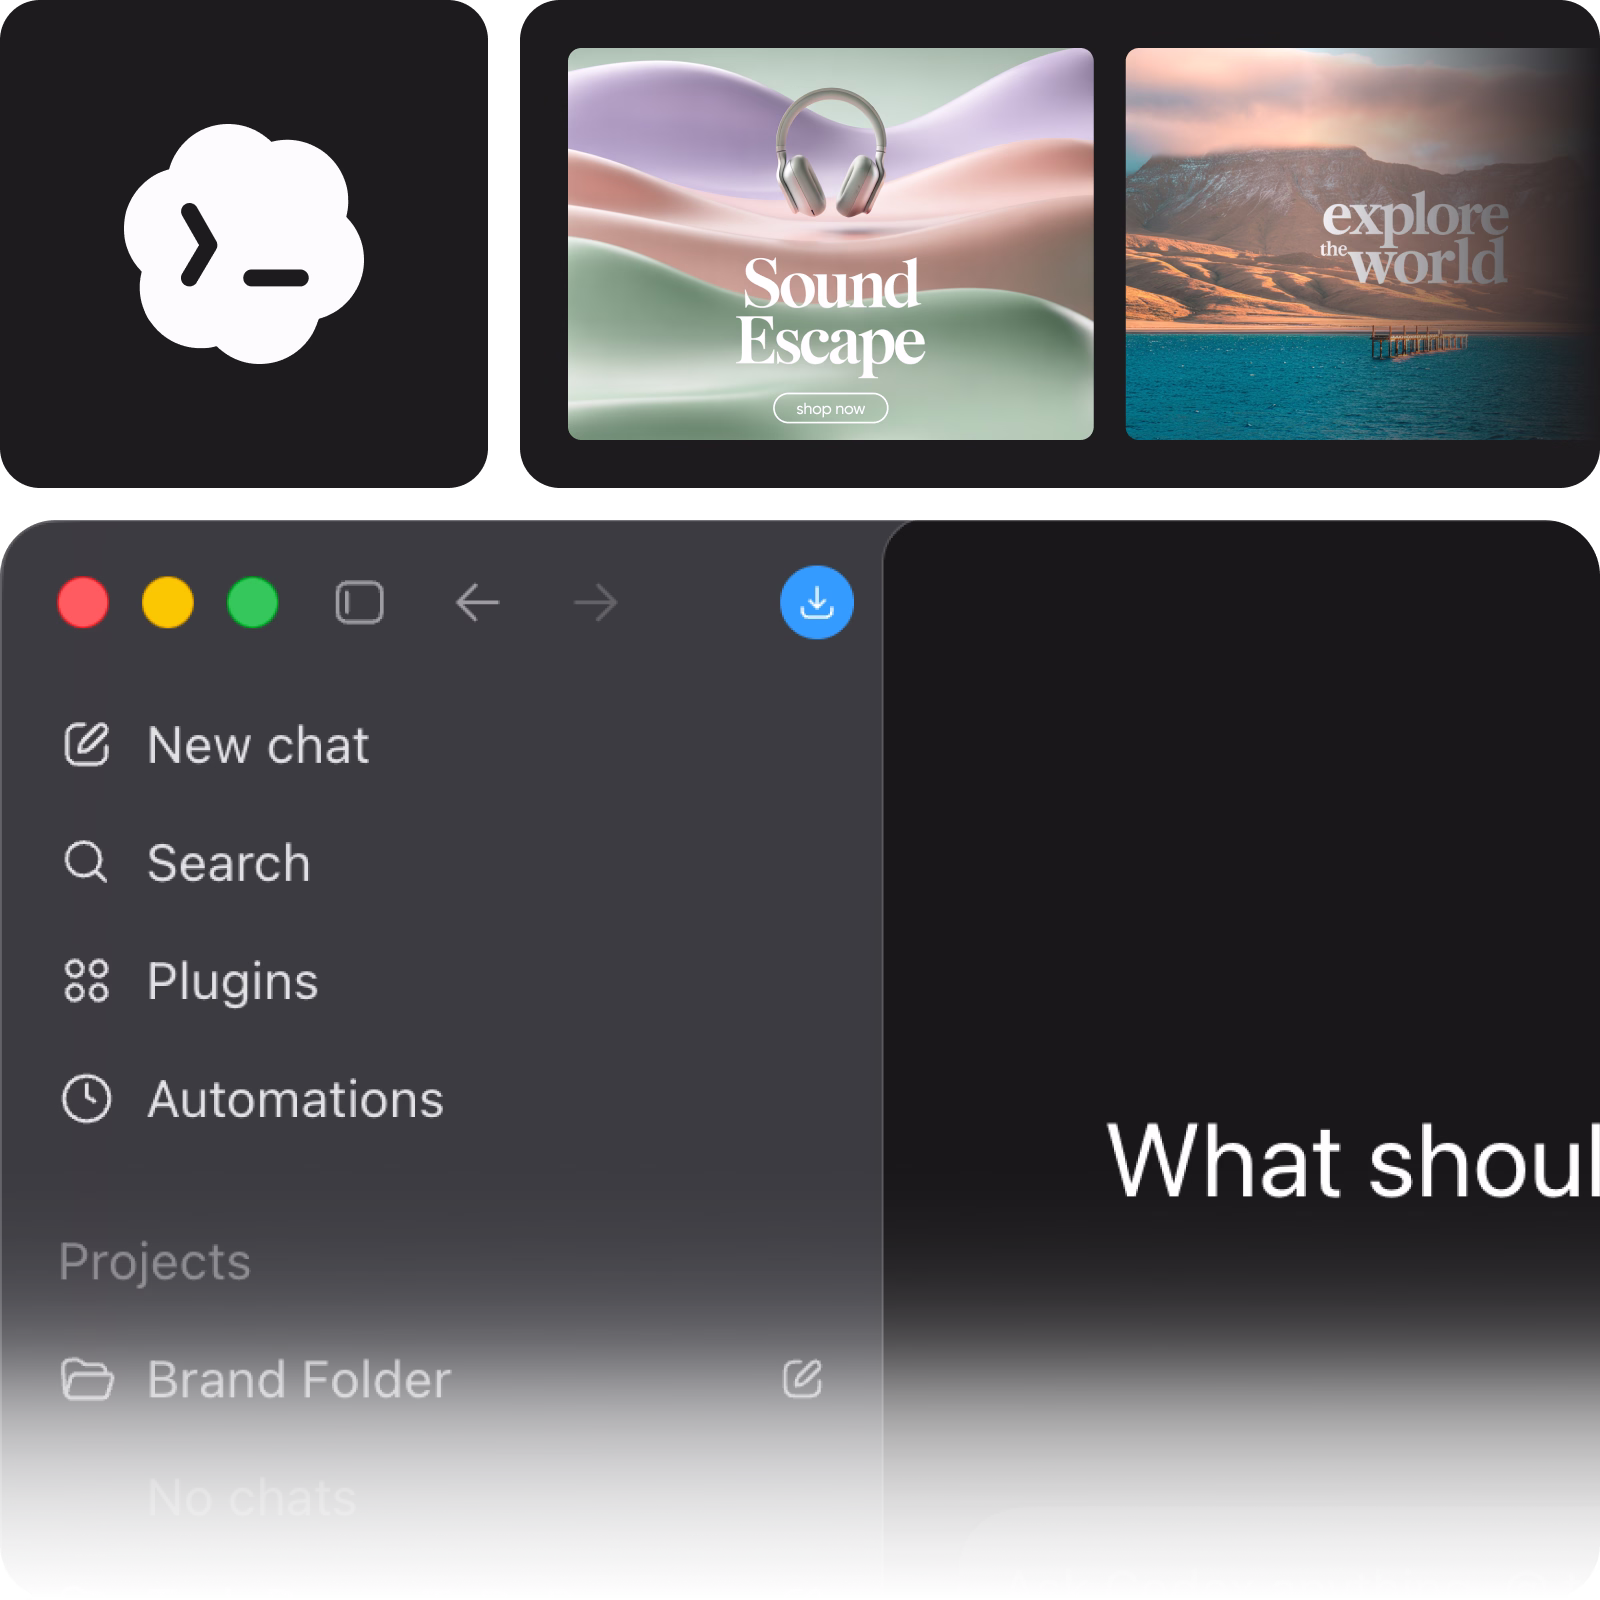The width and height of the screenshot is (1600, 1600).
Task: Click the New chat compose icon
Action: coord(86,745)
